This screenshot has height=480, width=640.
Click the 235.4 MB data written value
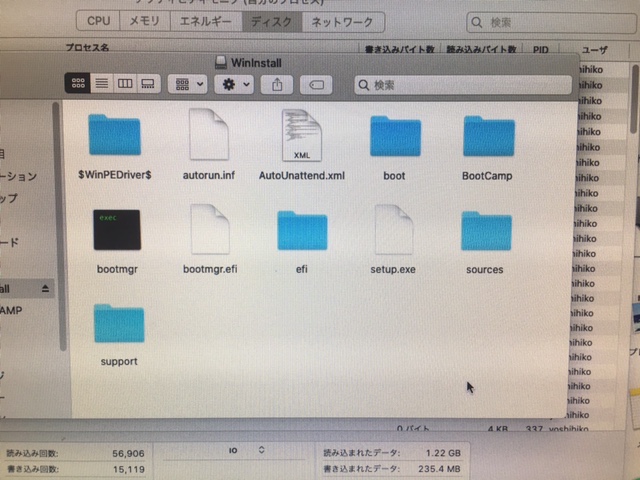[439, 469]
